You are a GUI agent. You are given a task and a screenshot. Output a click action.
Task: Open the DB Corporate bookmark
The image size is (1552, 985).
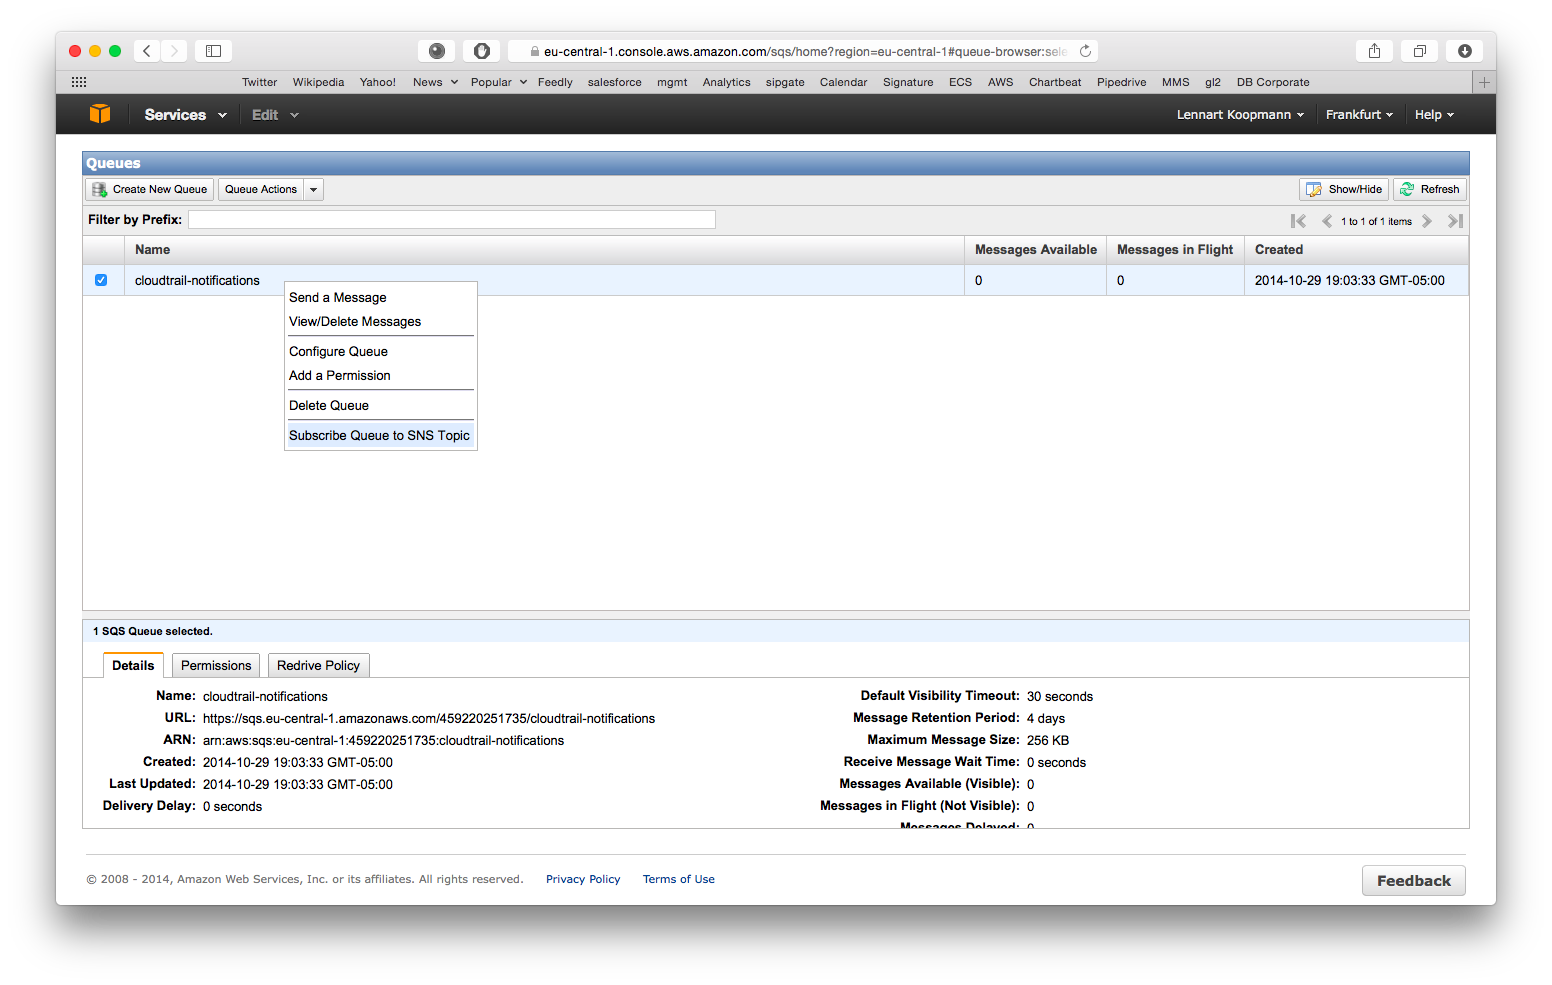tap(1273, 82)
